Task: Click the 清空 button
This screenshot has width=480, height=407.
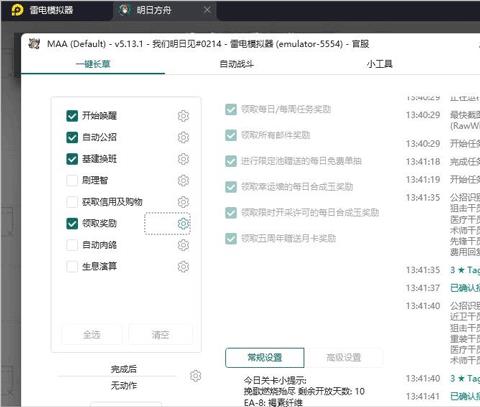Action: tap(160, 335)
